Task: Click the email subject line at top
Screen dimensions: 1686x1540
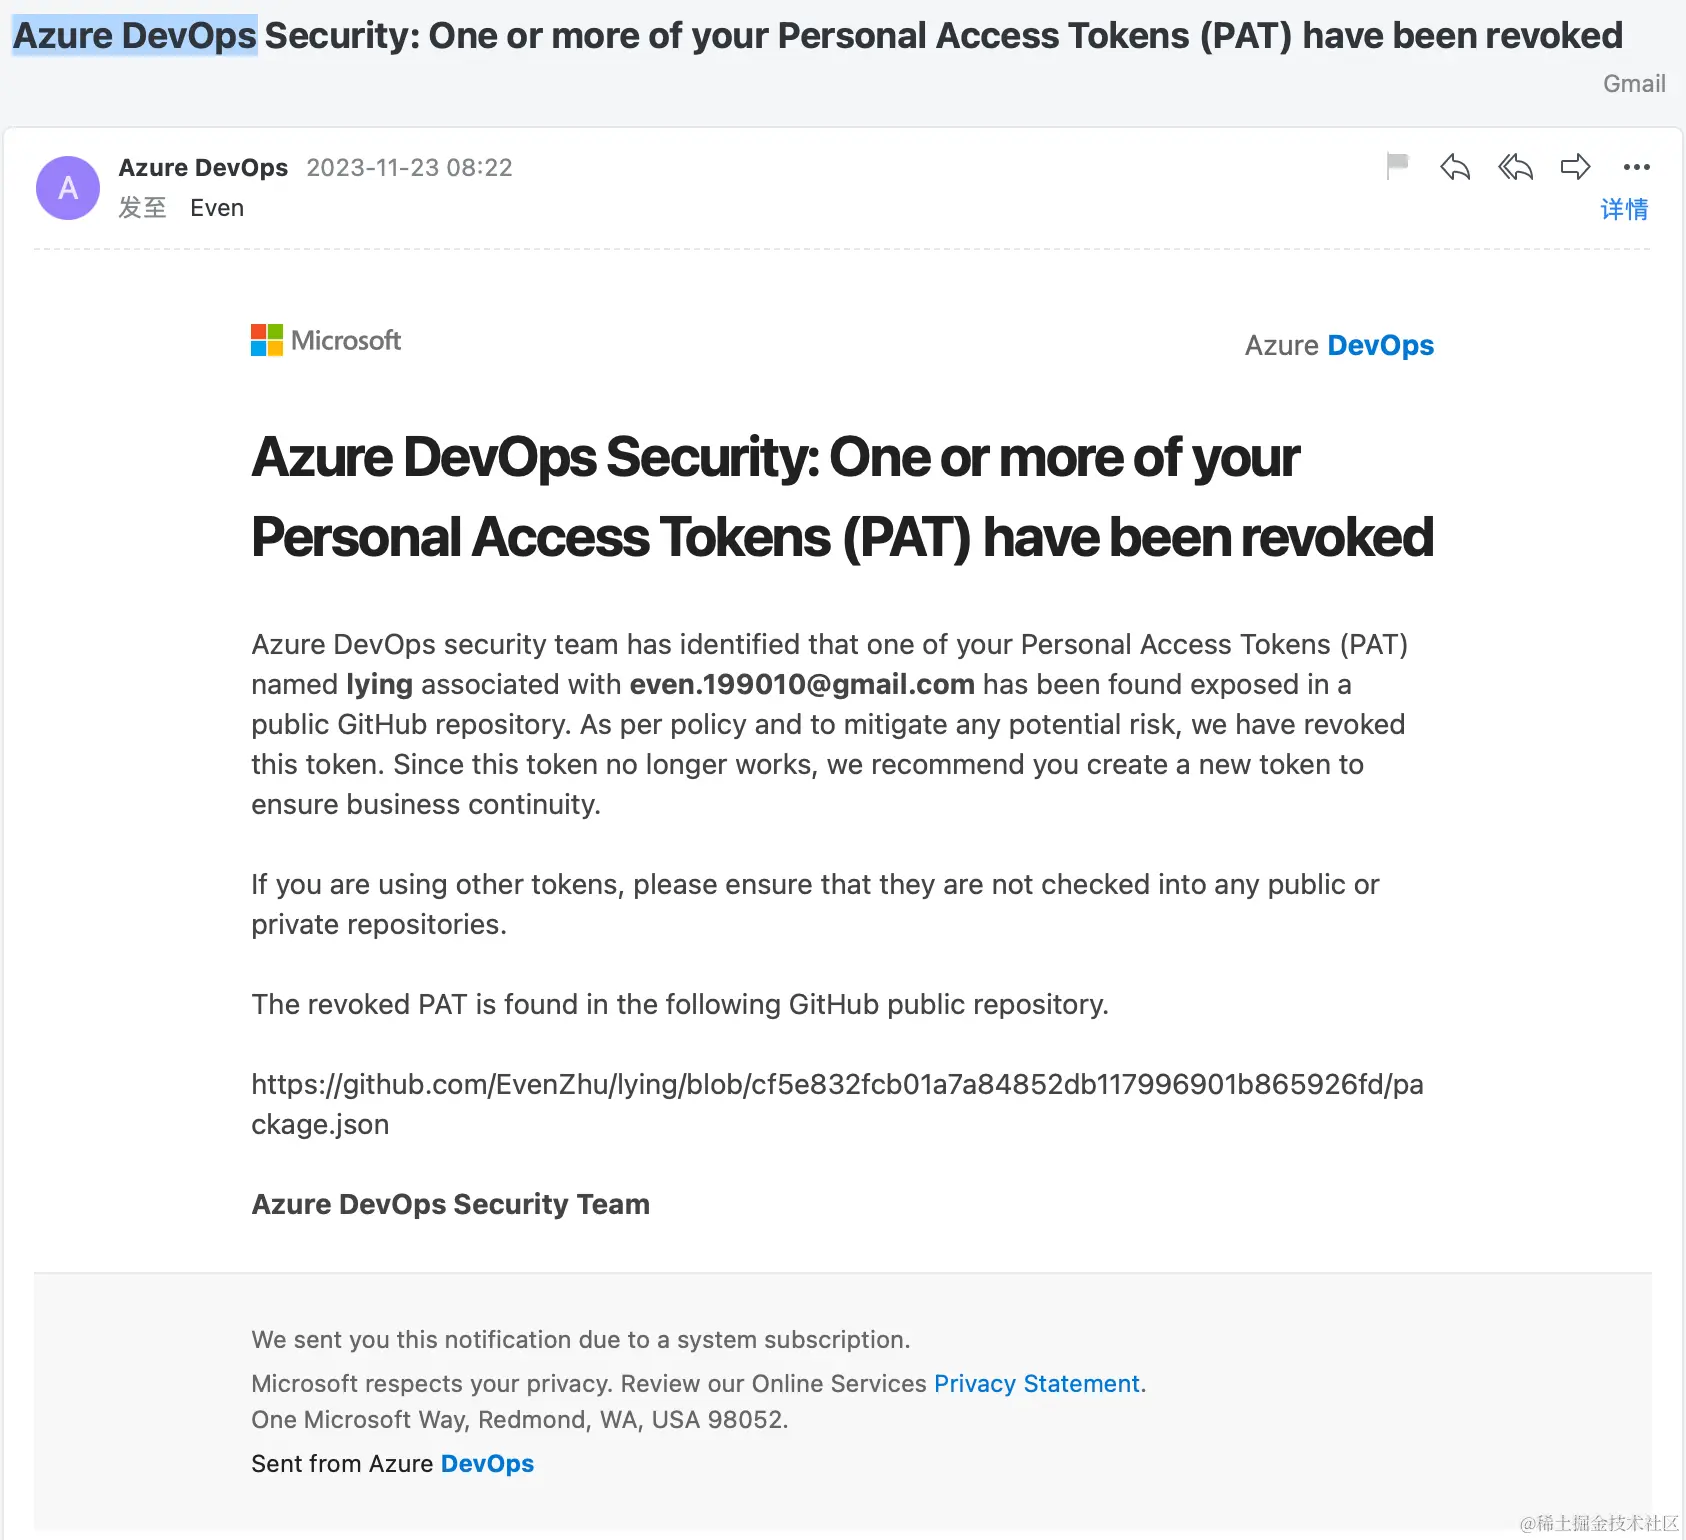Action: (816, 36)
